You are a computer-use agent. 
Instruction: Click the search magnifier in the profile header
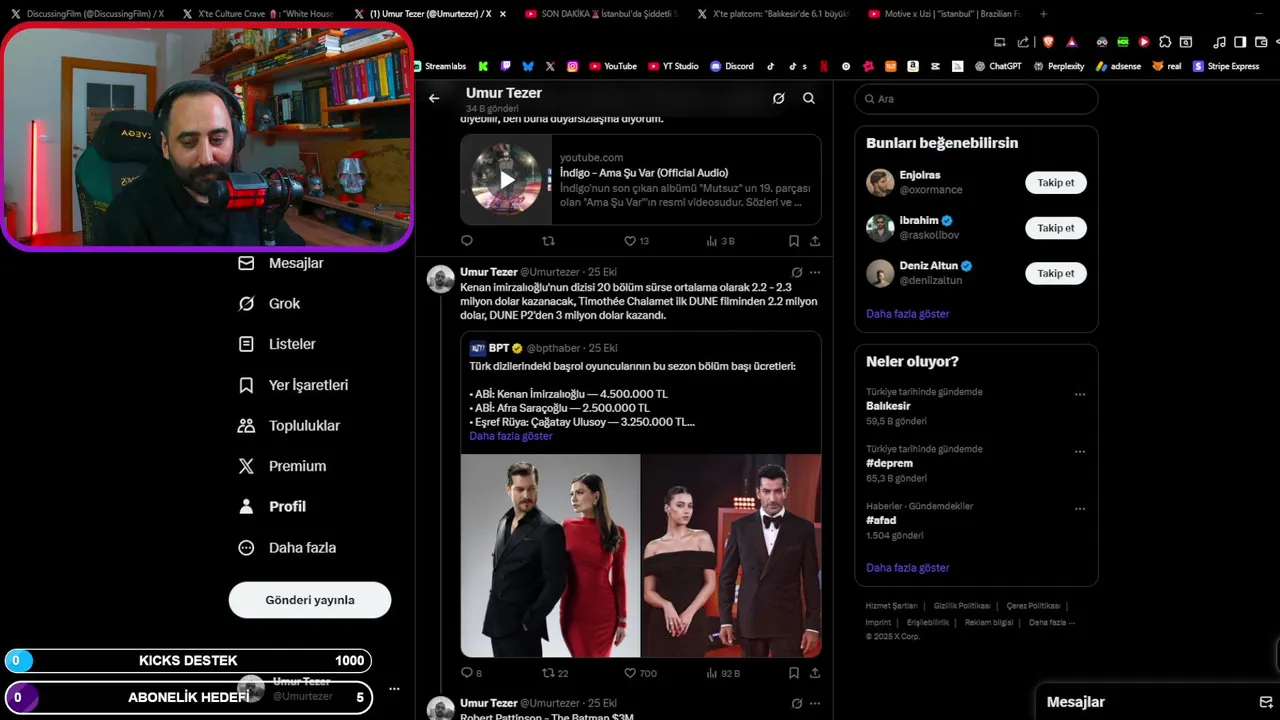809,98
